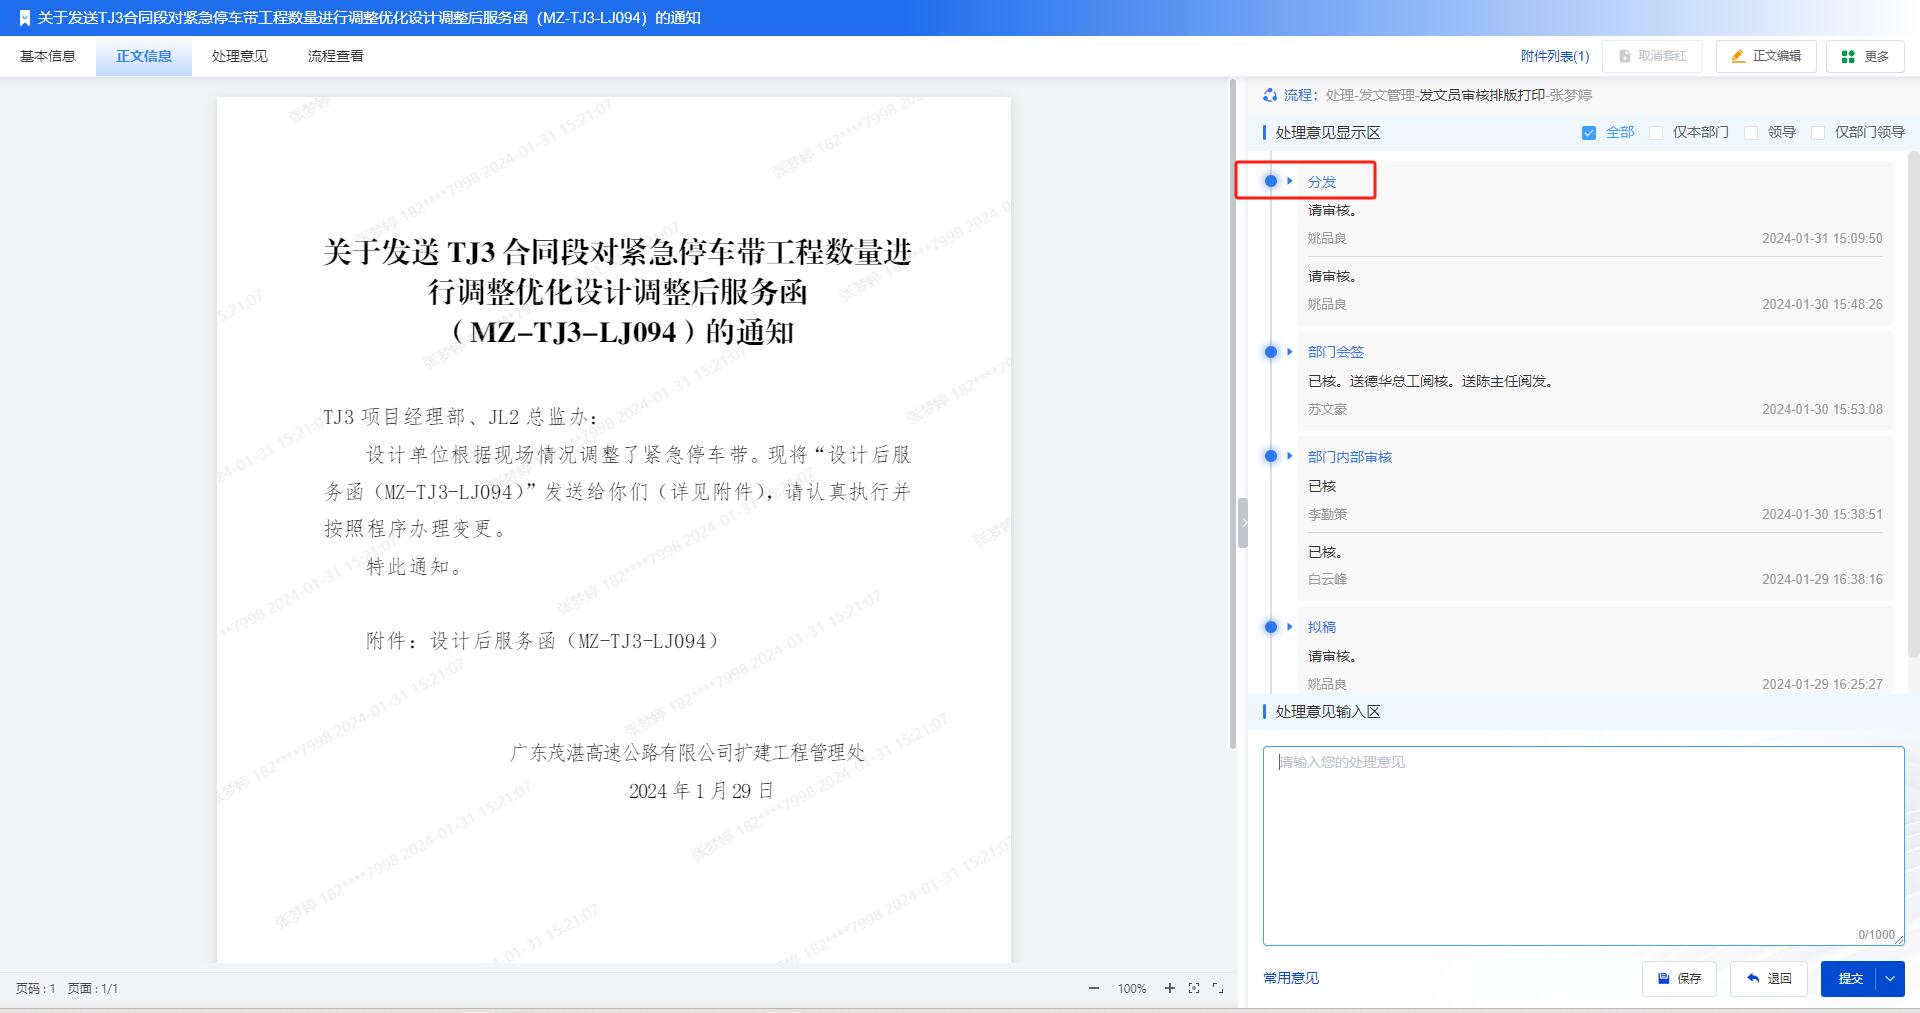Click the fit-to-page icon
Viewport: 1920px width, 1013px height.
point(1194,988)
